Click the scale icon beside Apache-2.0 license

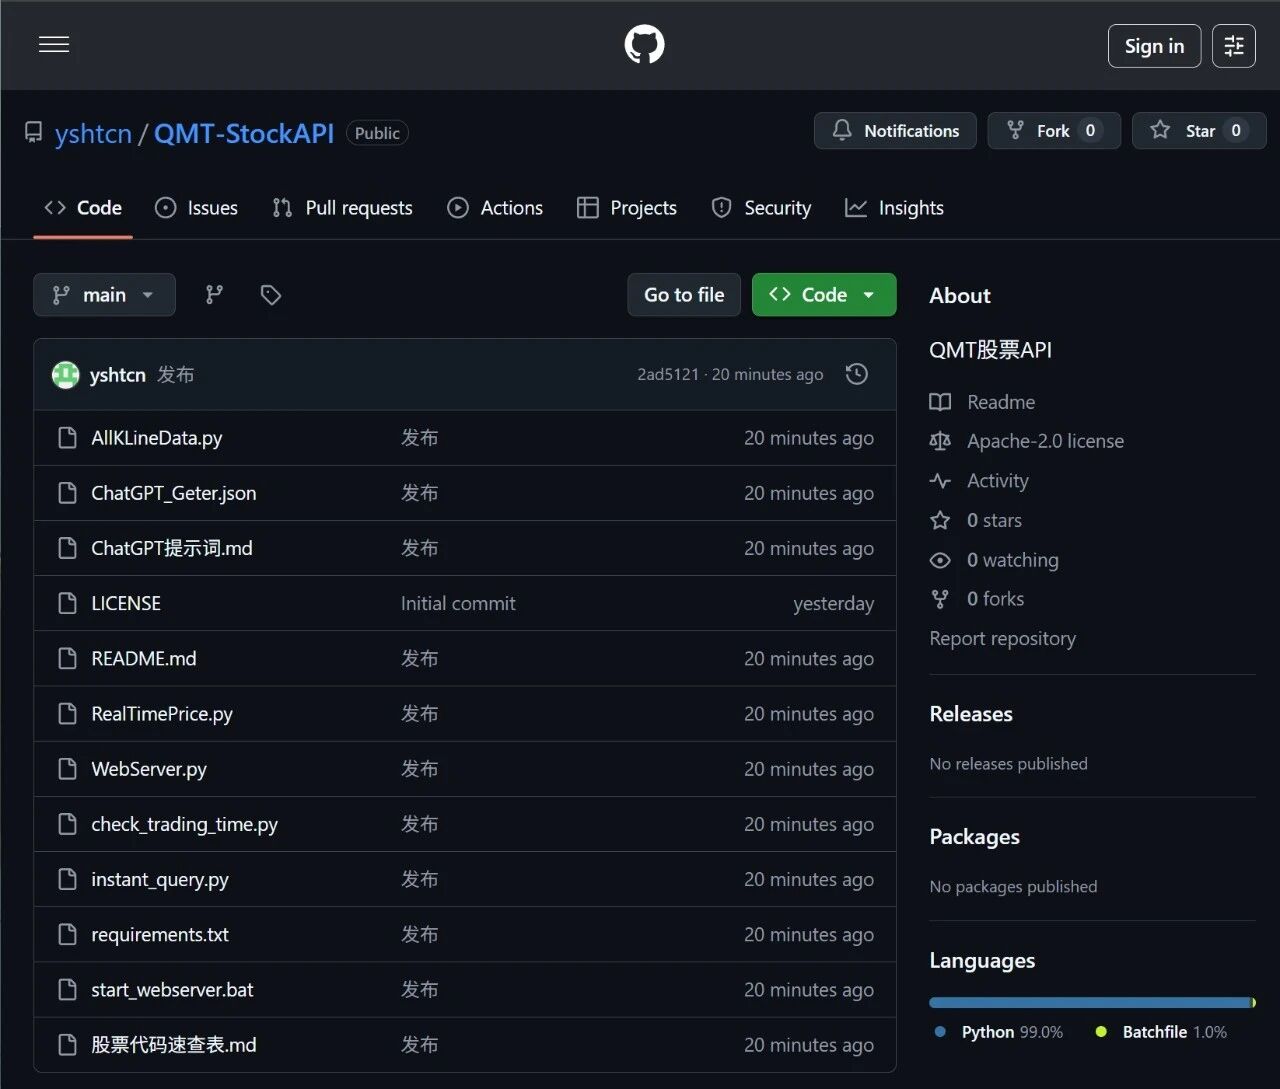click(x=940, y=441)
